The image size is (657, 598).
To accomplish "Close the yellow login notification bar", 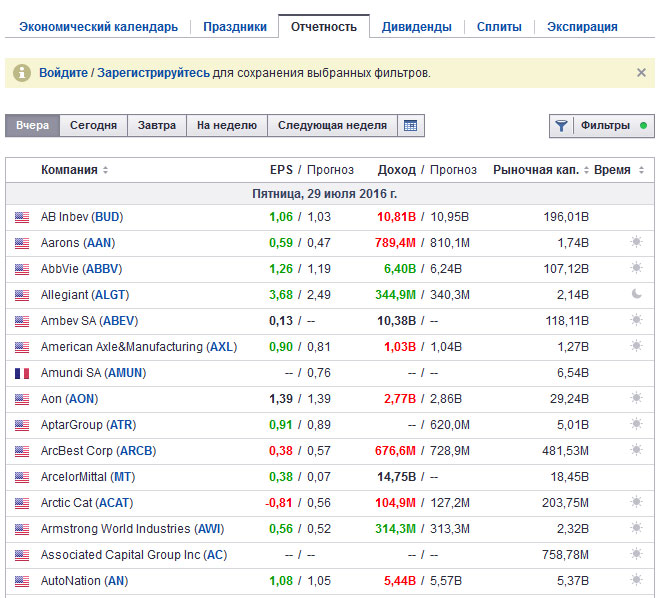I will click(x=641, y=72).
